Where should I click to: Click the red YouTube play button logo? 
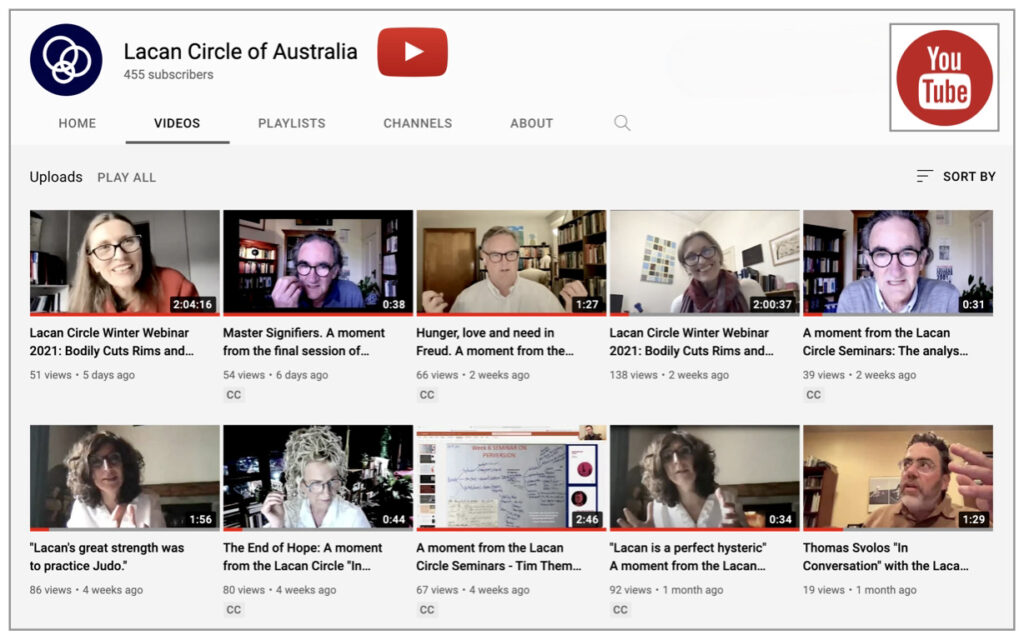pyautogui.click(x=412, y=52)
